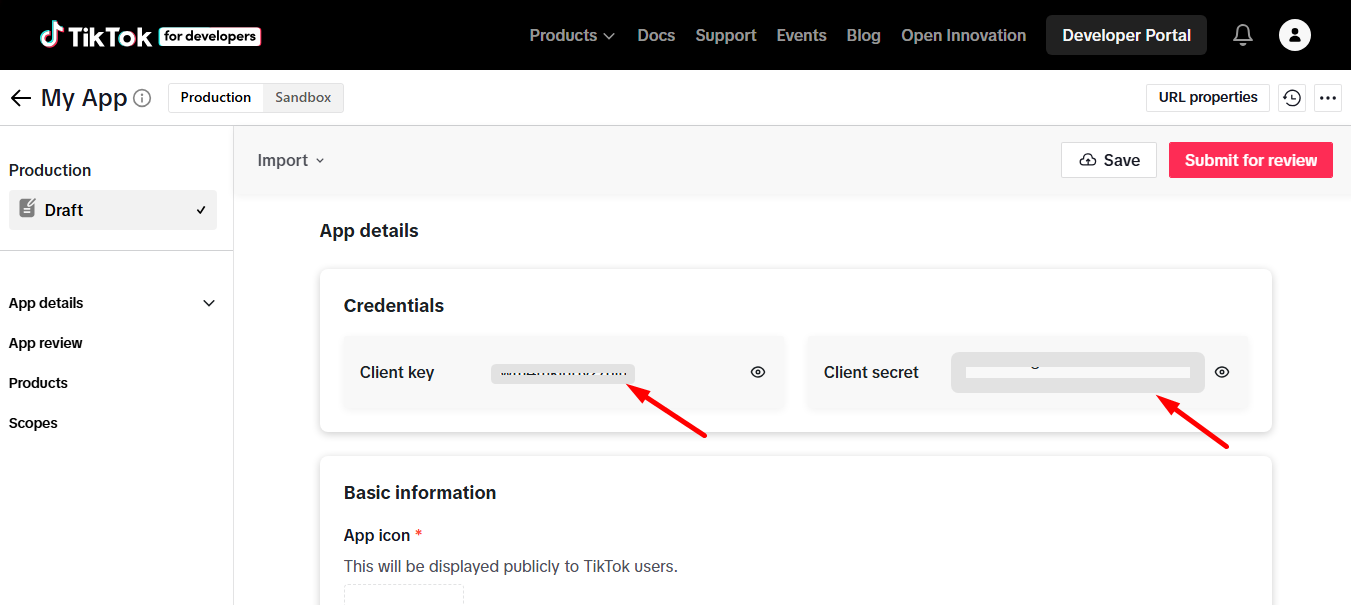Collapse the App details sidebar section
Viewport: 1351px width, 605px height.
209,302
